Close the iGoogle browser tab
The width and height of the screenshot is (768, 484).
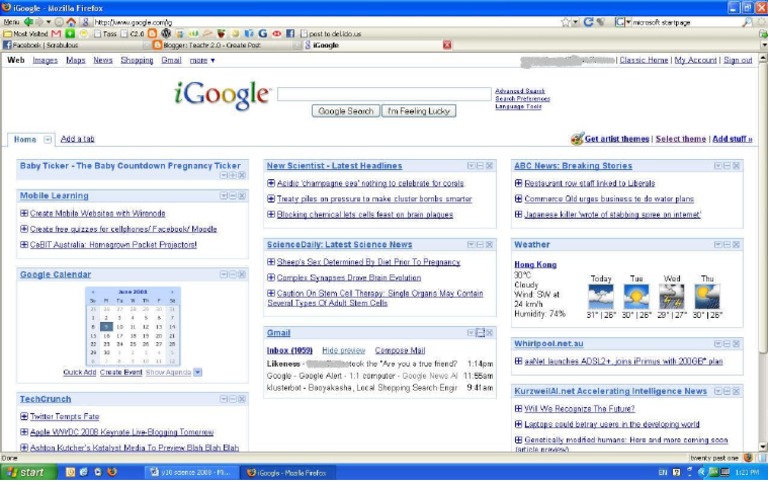tap(447, 45)
